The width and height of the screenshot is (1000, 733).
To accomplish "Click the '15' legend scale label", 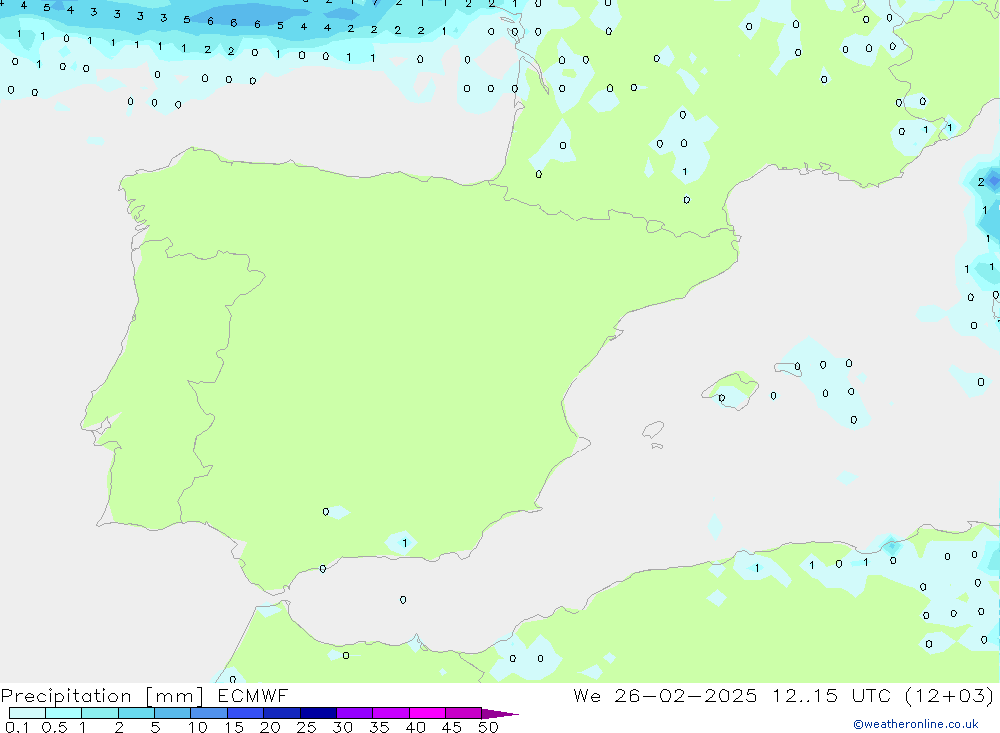I will (234, 727).
